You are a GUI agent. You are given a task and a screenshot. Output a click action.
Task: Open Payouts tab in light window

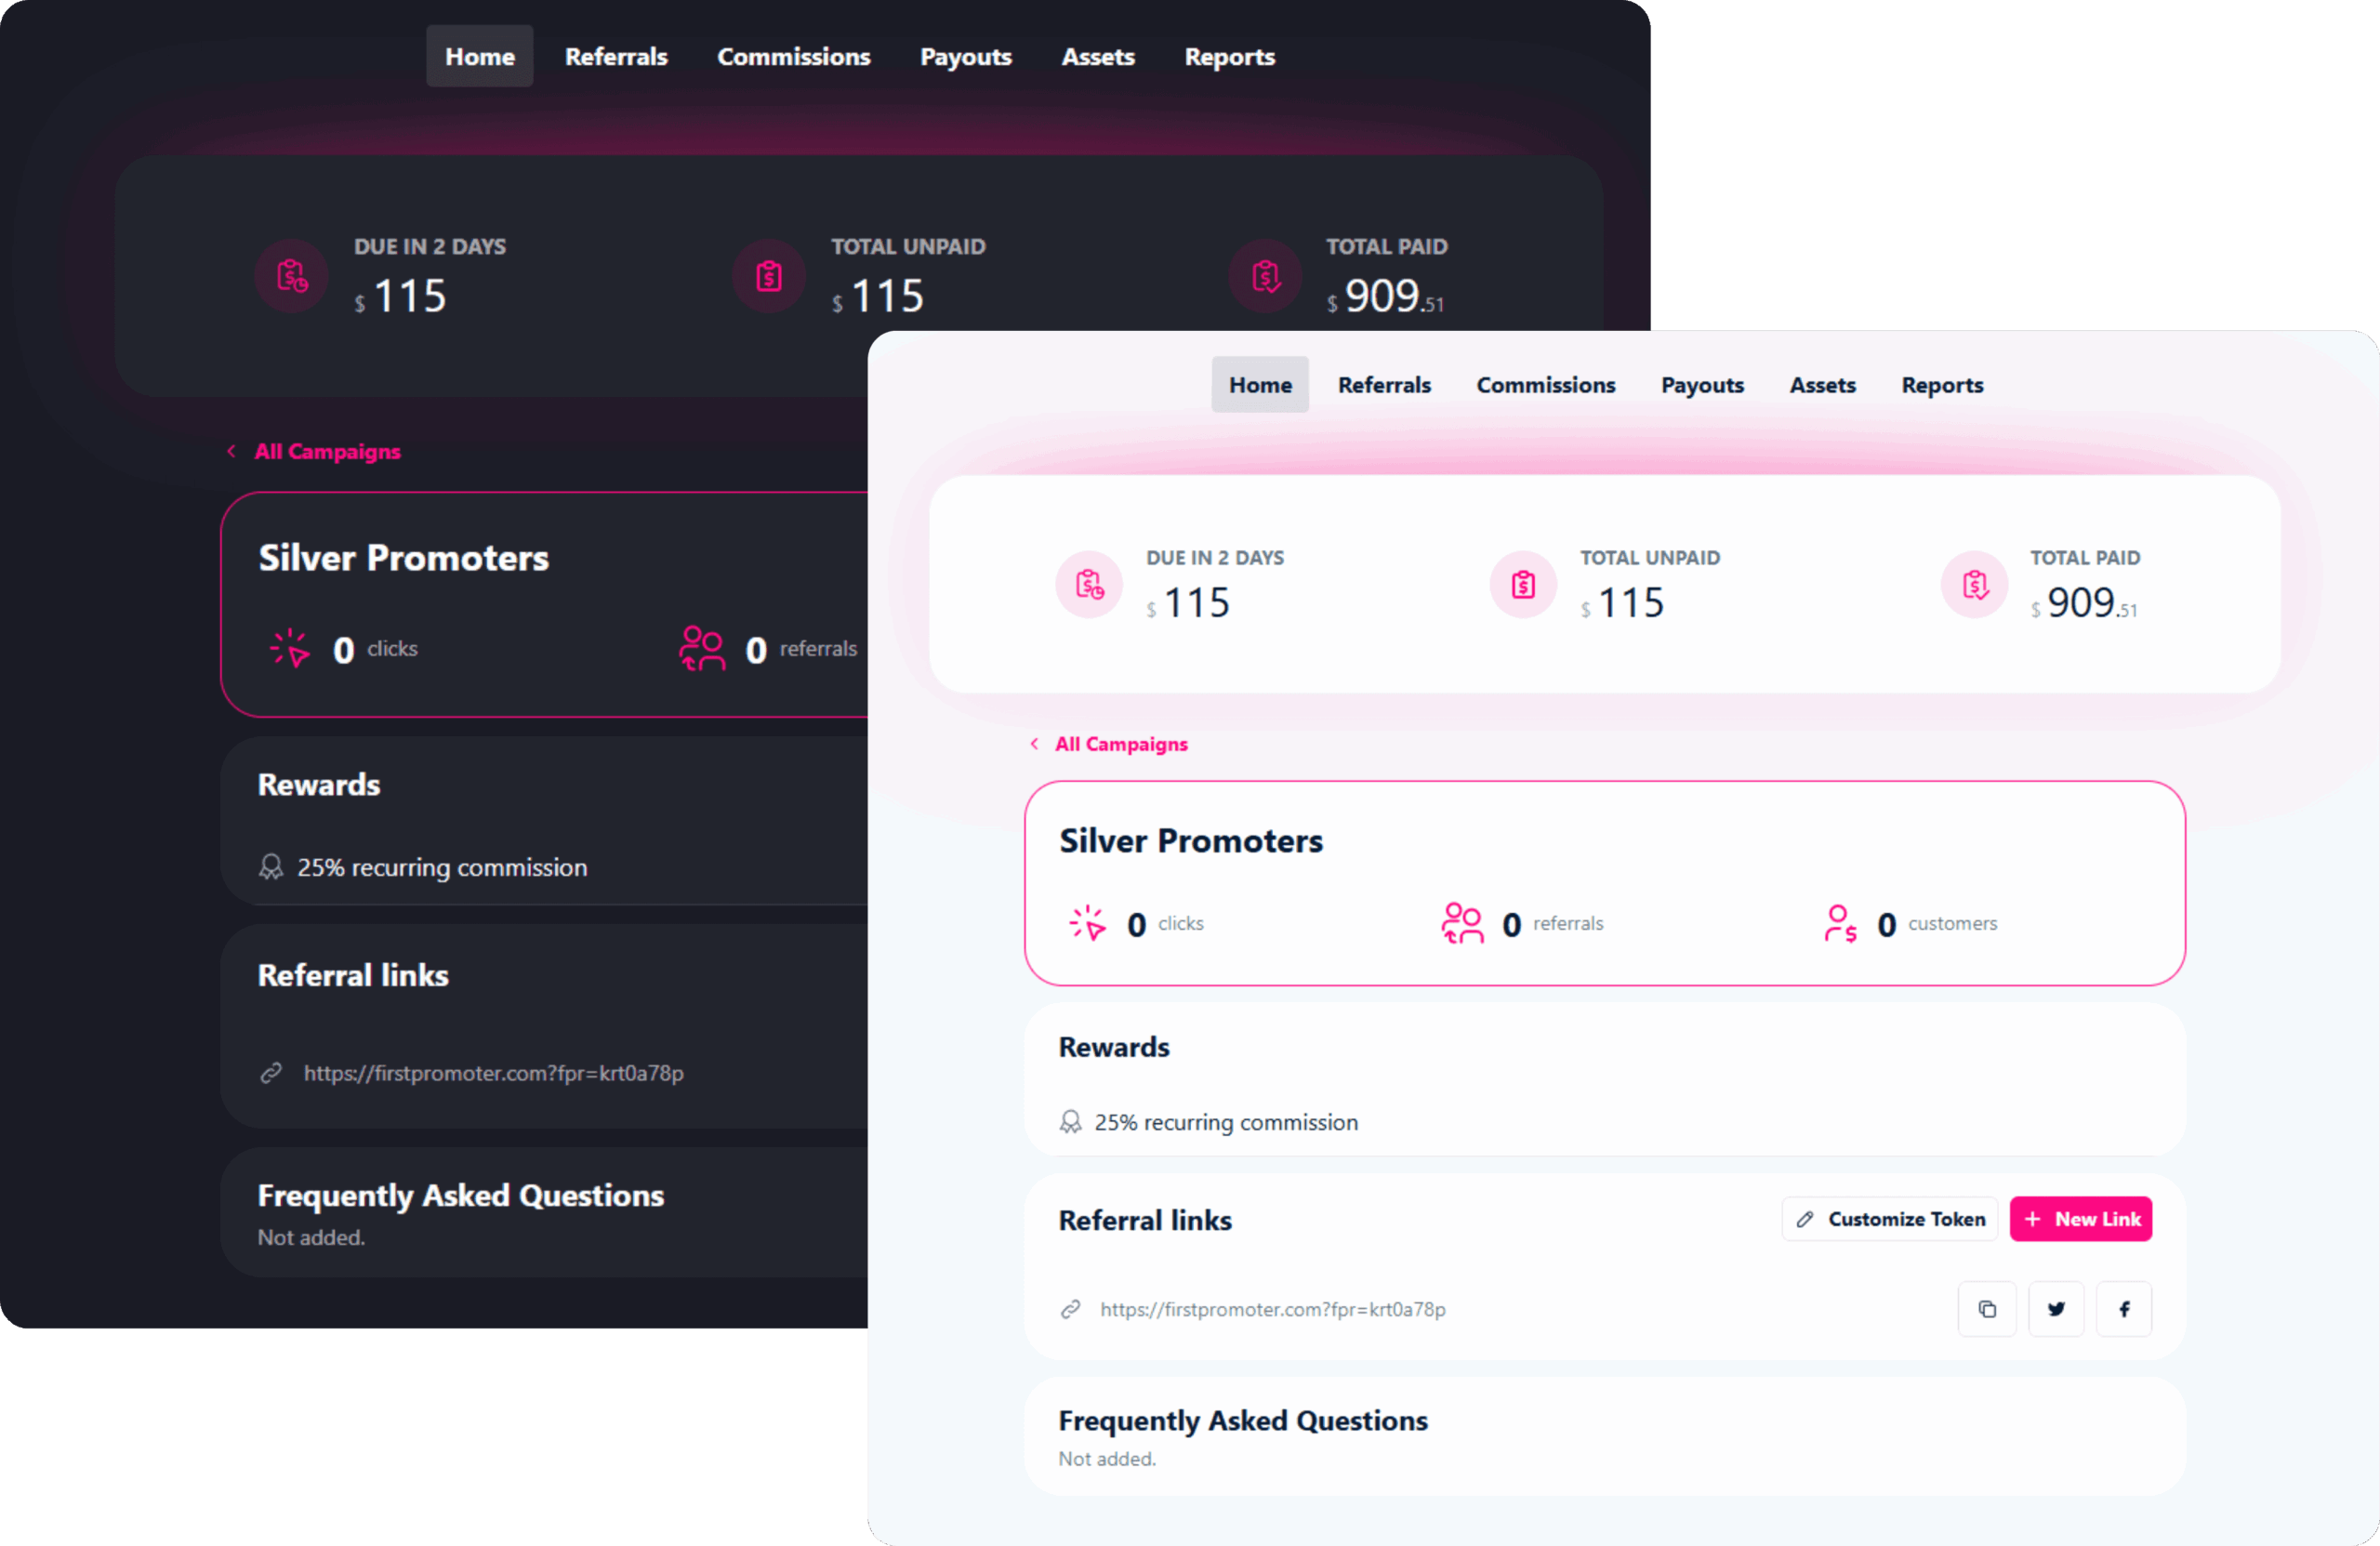(x=1702, y=385)
